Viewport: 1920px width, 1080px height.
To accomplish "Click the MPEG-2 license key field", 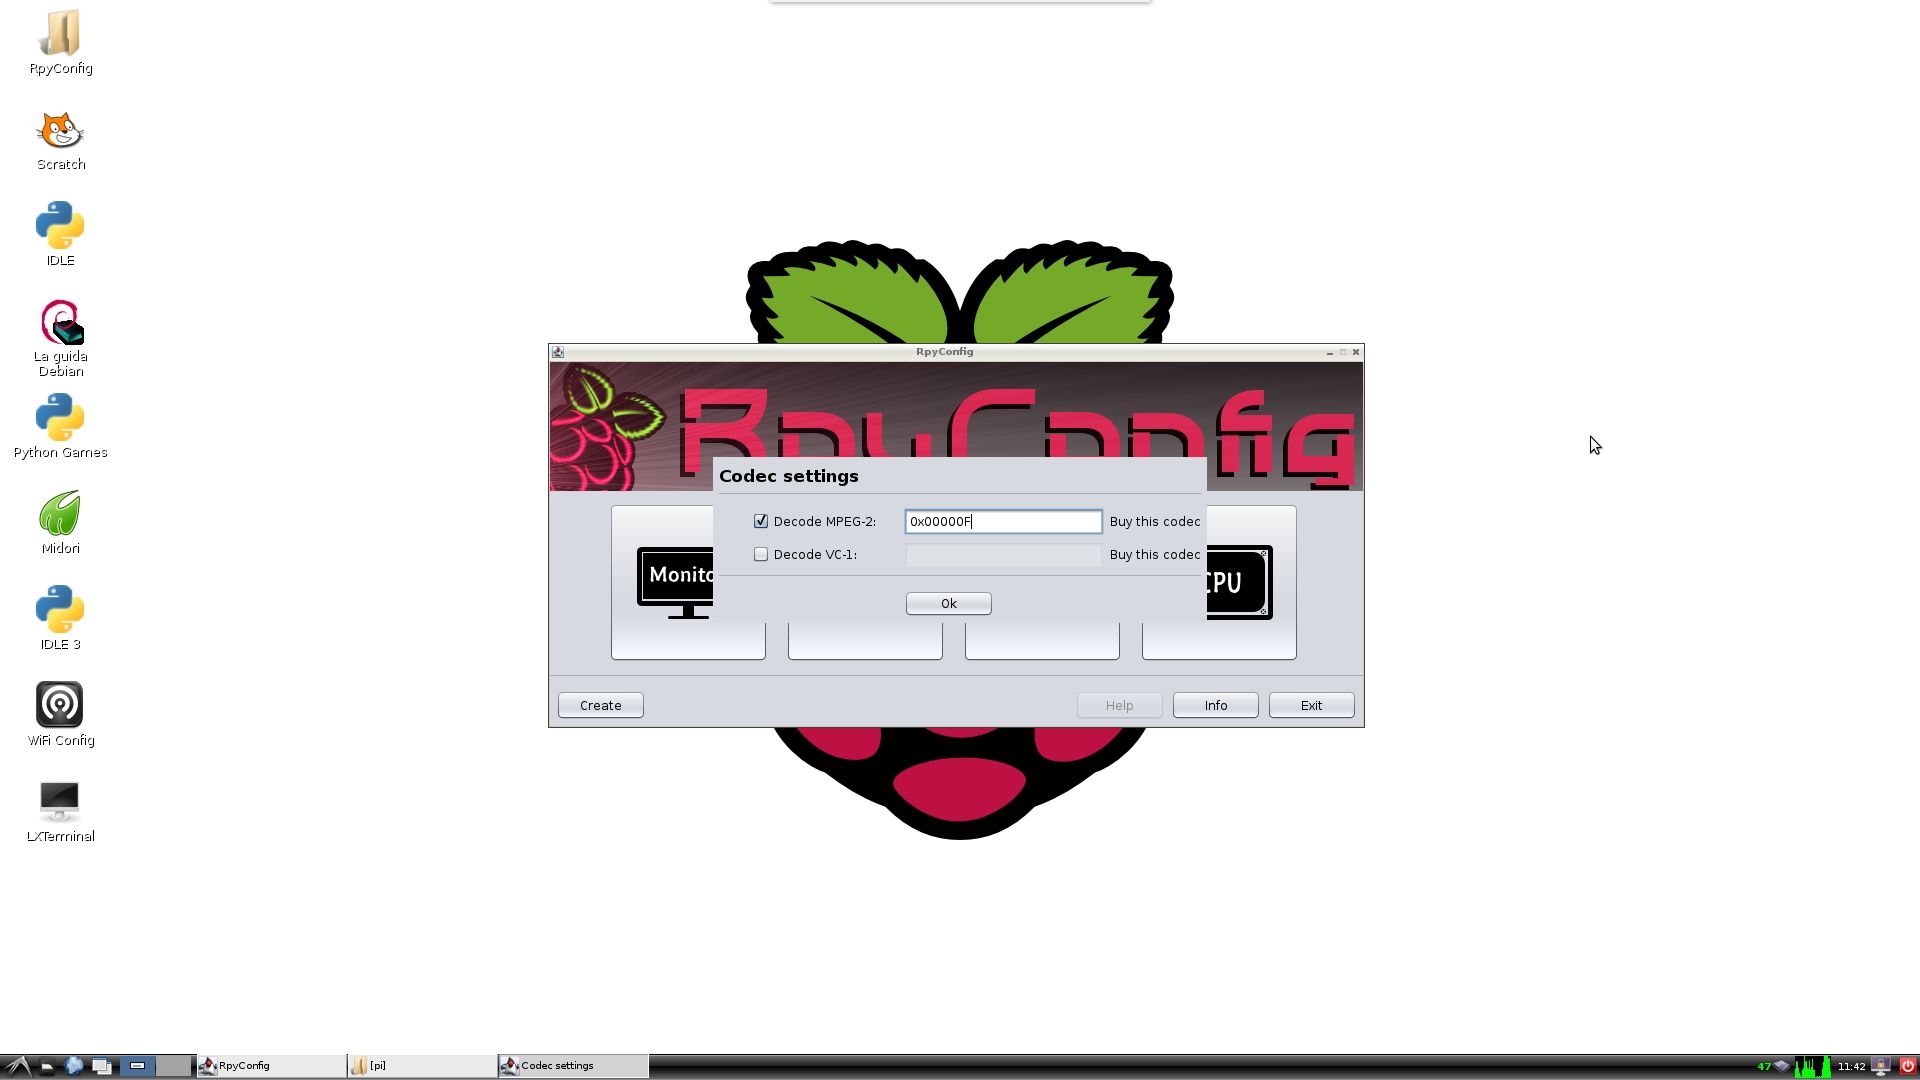I will point(1003,521).
